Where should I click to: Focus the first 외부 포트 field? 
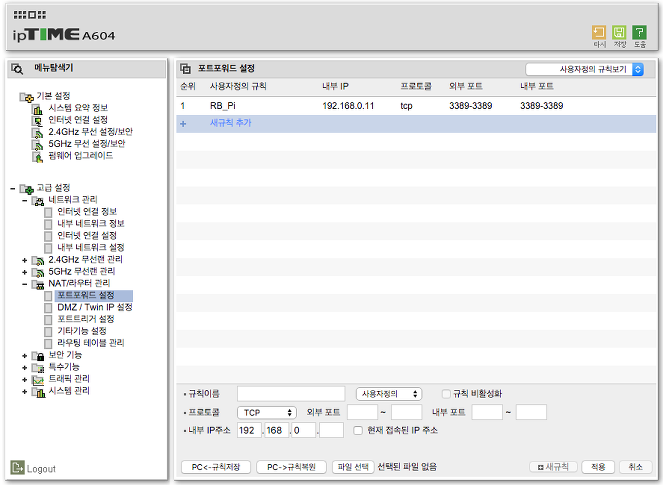(362, 412)
